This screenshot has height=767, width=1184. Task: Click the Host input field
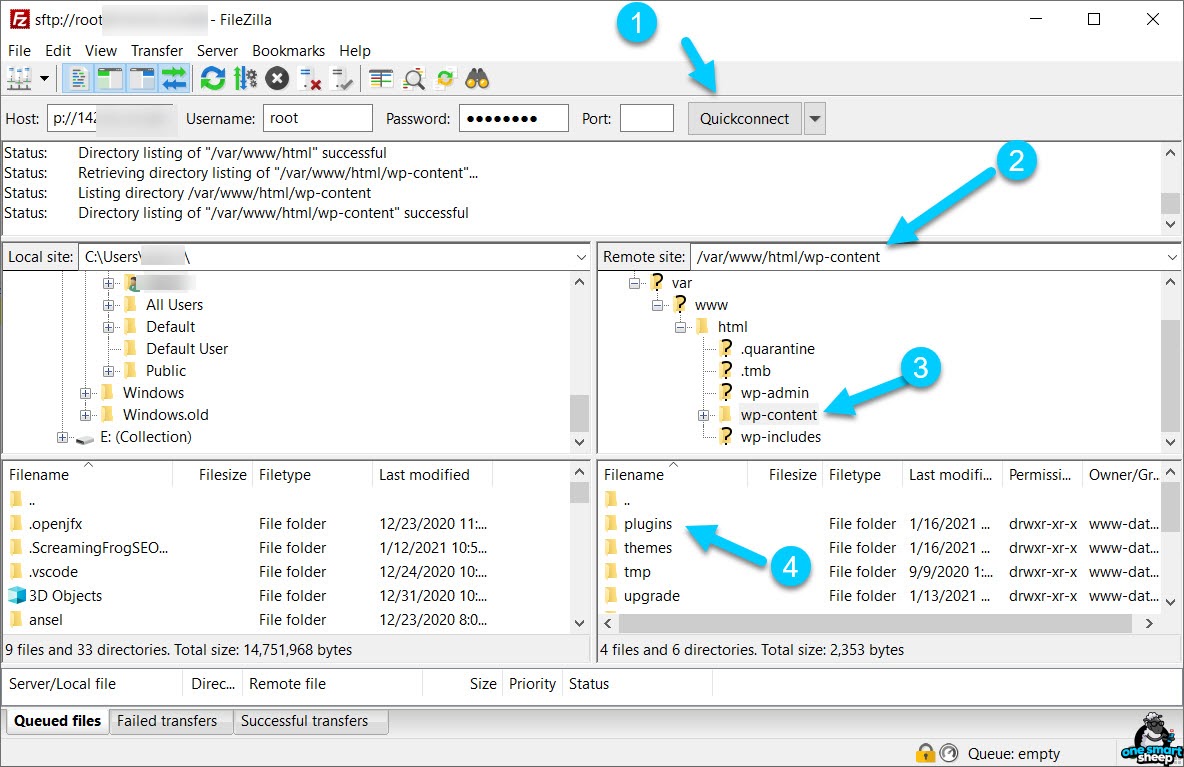pos(110,119)
